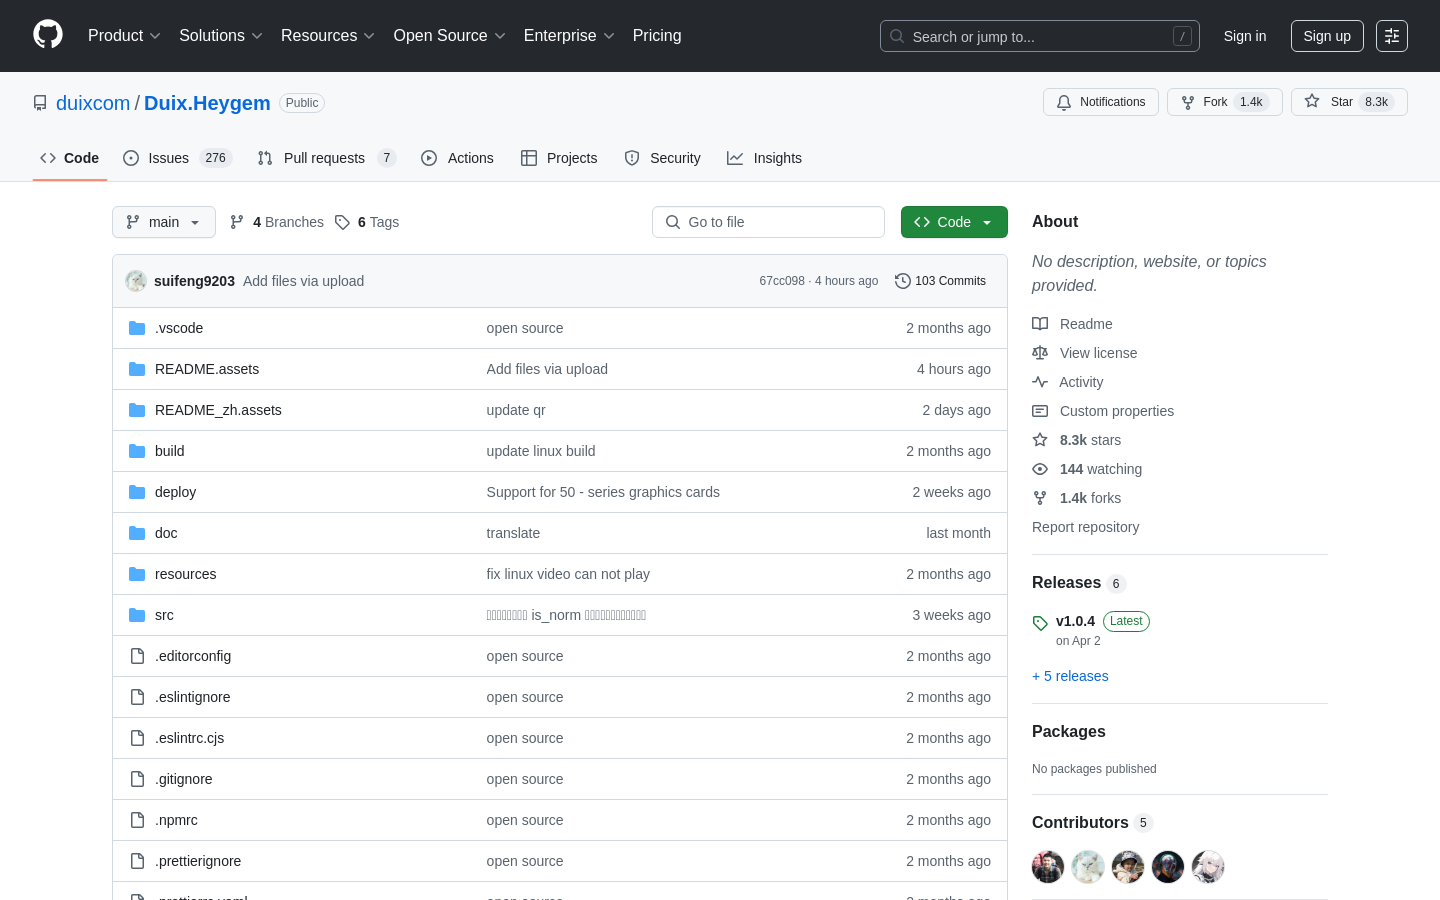Click the Sign up button
The width and height of the screenshot is (1440, 900).
(1327, 36)
